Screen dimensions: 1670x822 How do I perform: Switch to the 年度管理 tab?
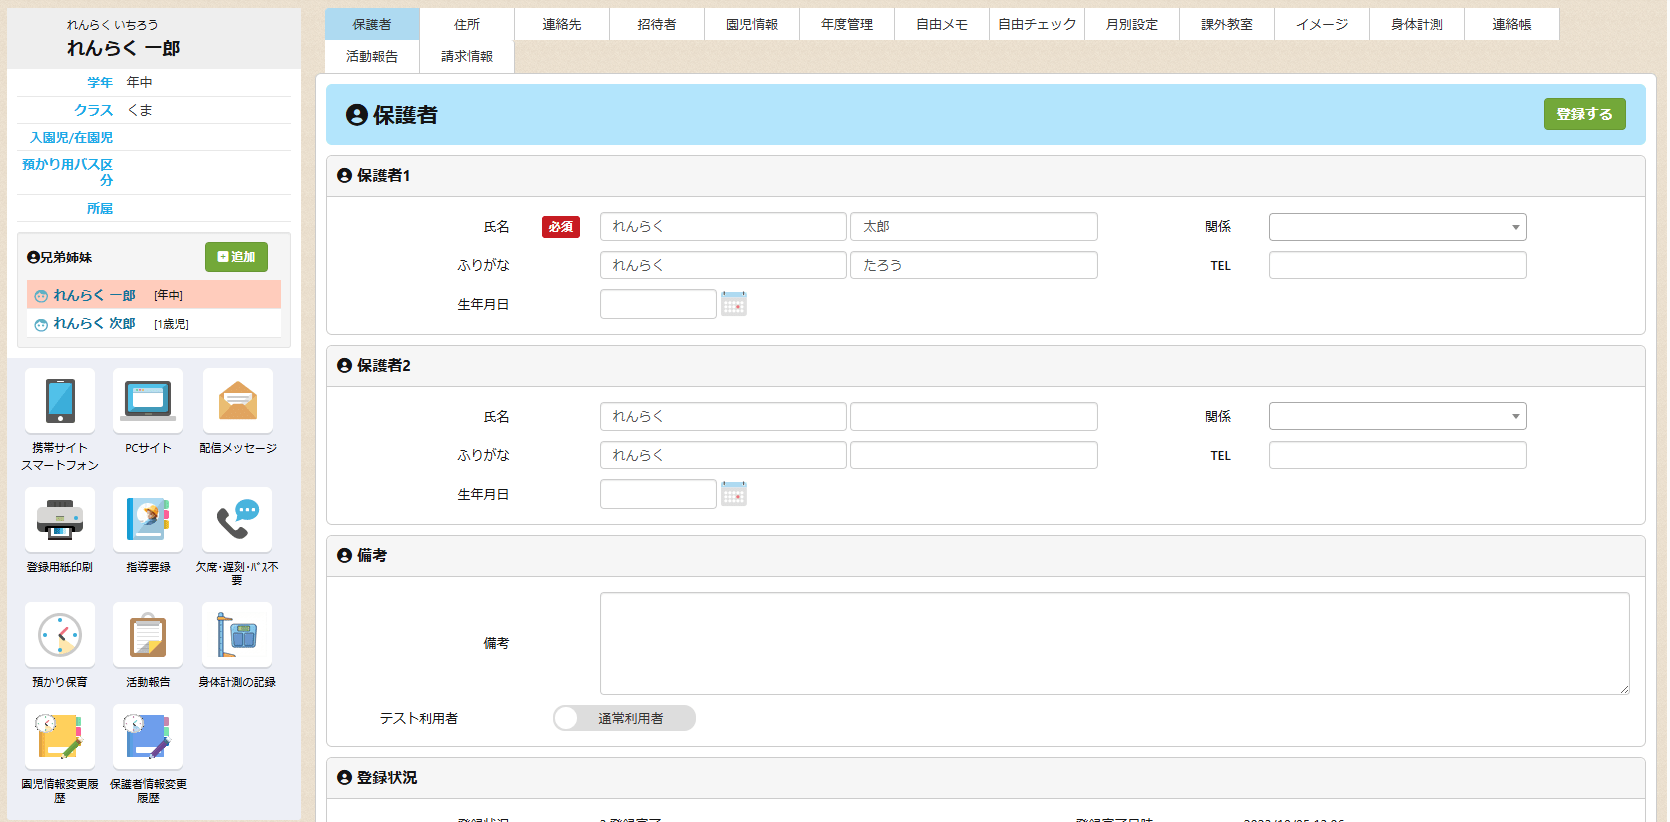[847, 24]
